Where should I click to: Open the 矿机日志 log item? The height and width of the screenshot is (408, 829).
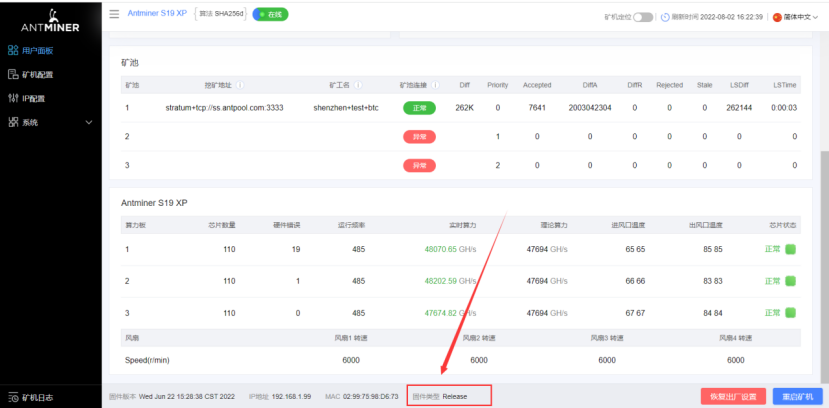pos(31,397)
